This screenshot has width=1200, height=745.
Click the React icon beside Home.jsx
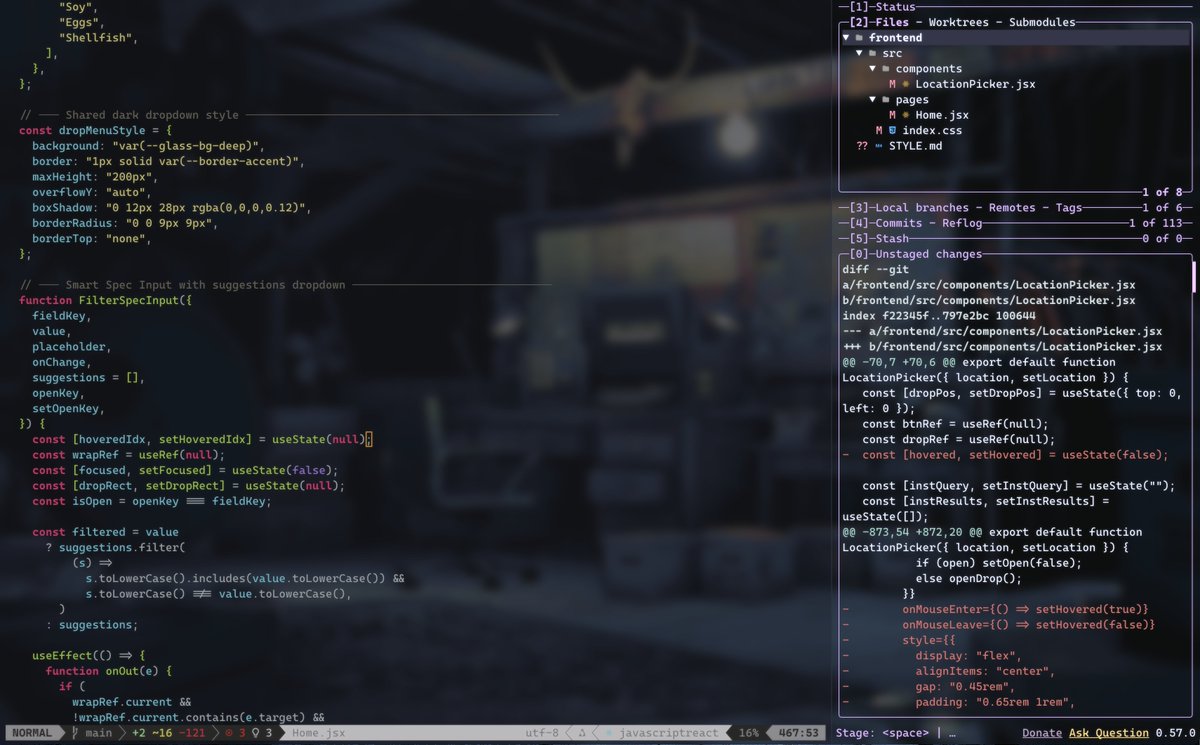pyautogui.click(x=906, y=115)
